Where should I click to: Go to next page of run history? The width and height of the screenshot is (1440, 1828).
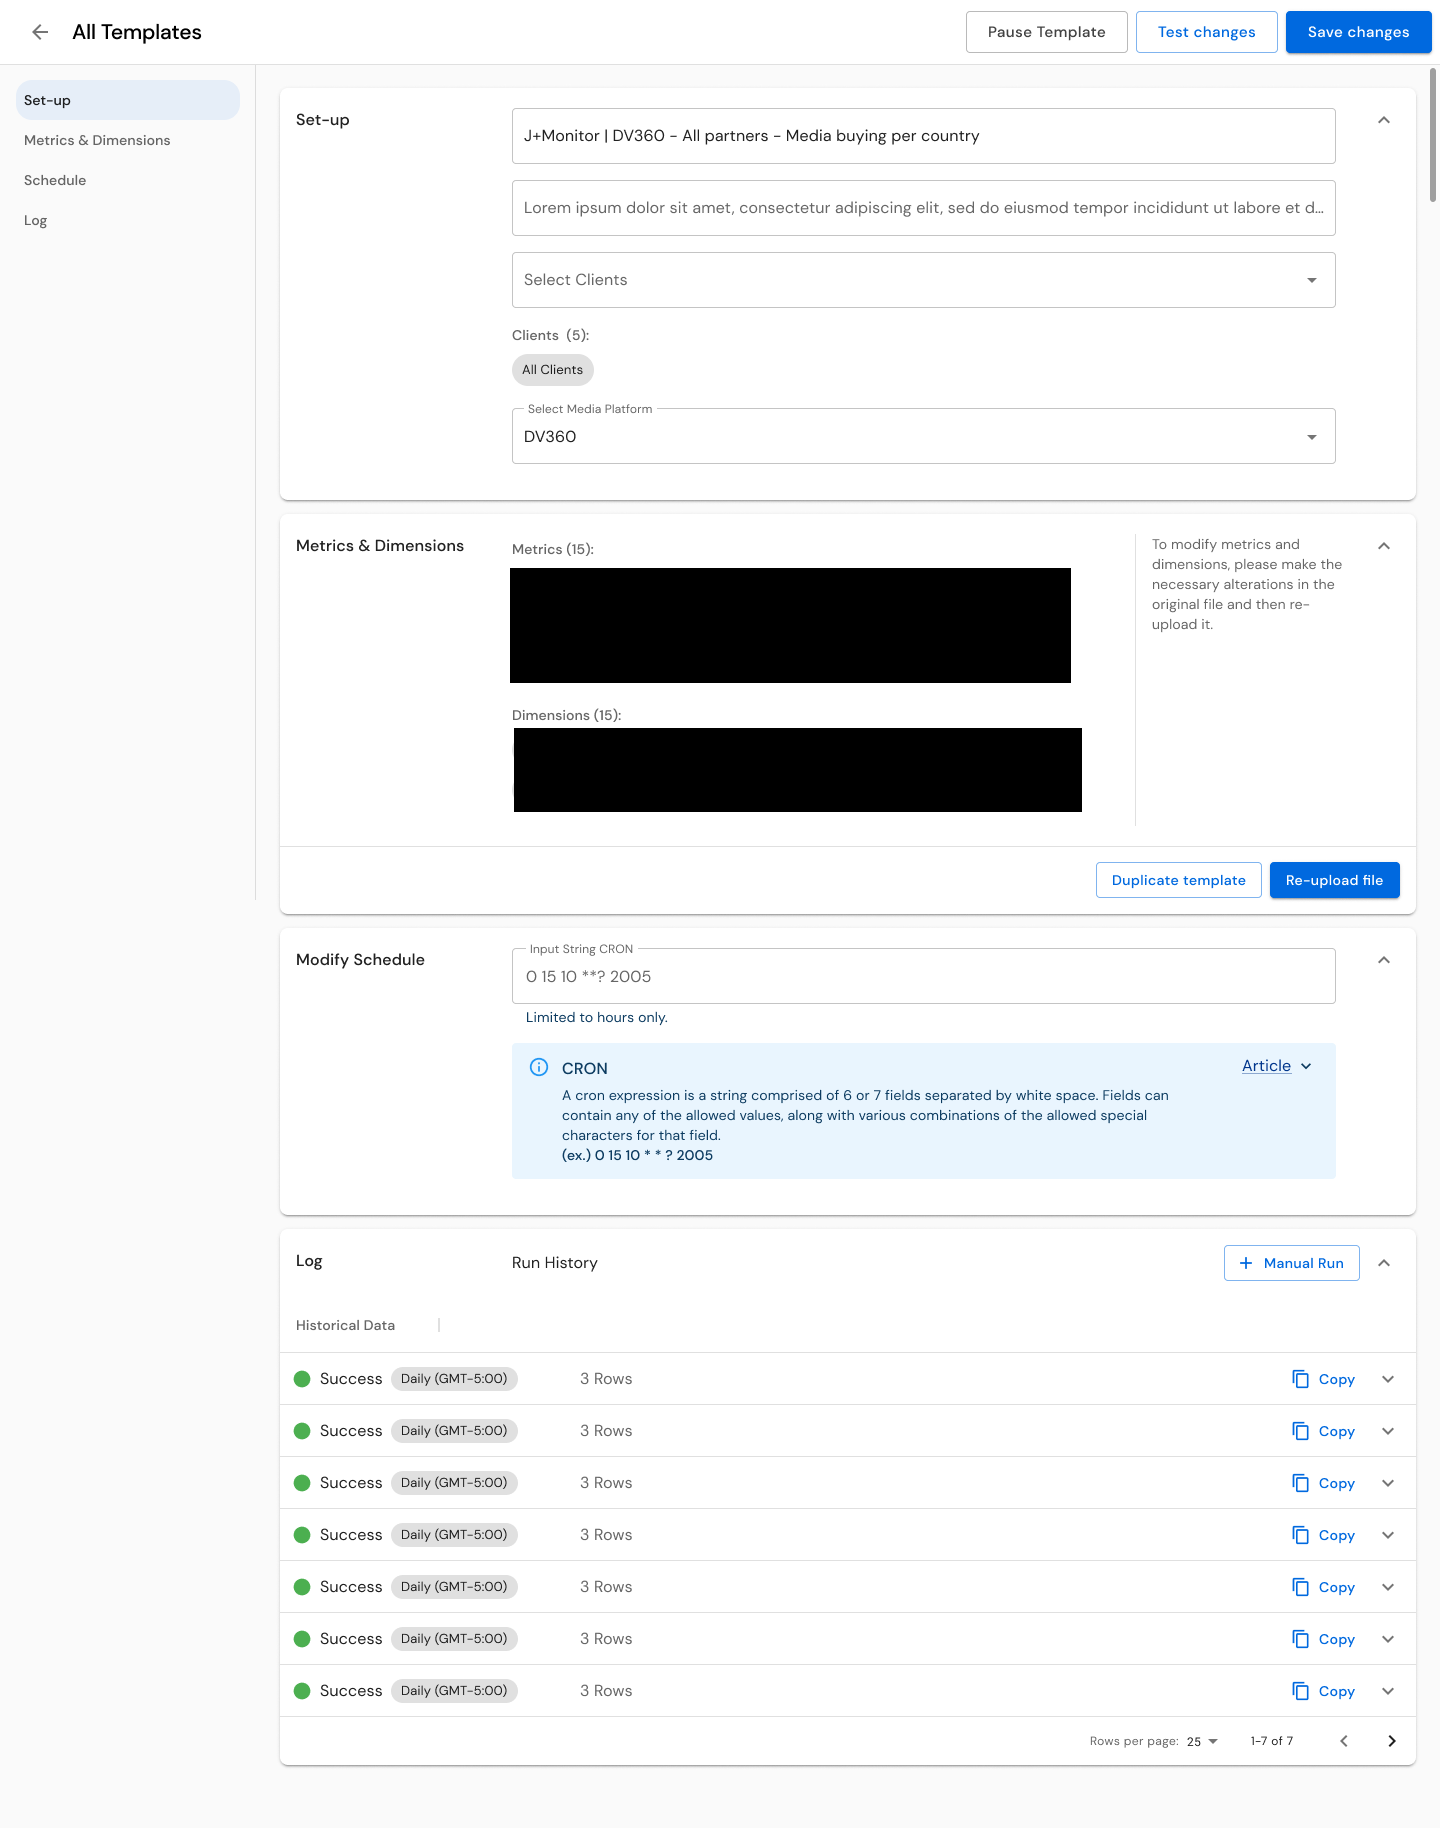coord(1392,1741)
